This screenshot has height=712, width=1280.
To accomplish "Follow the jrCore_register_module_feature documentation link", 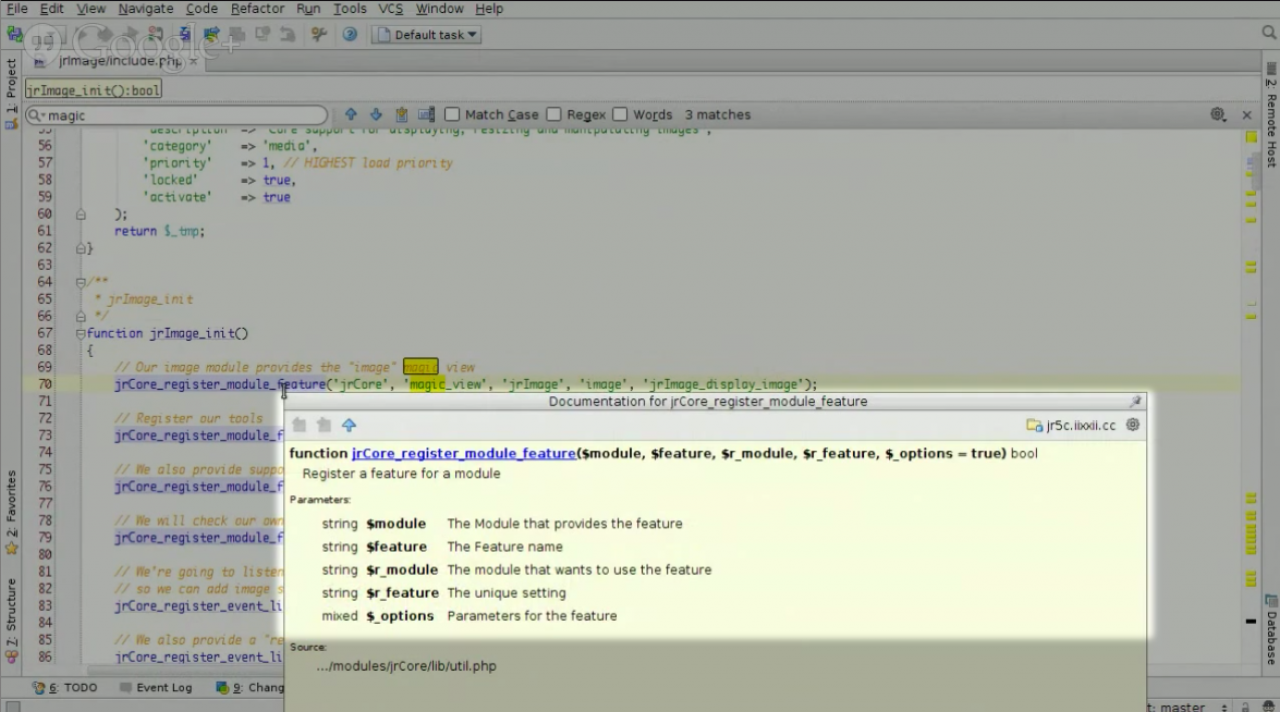I will tap(463, 453).
